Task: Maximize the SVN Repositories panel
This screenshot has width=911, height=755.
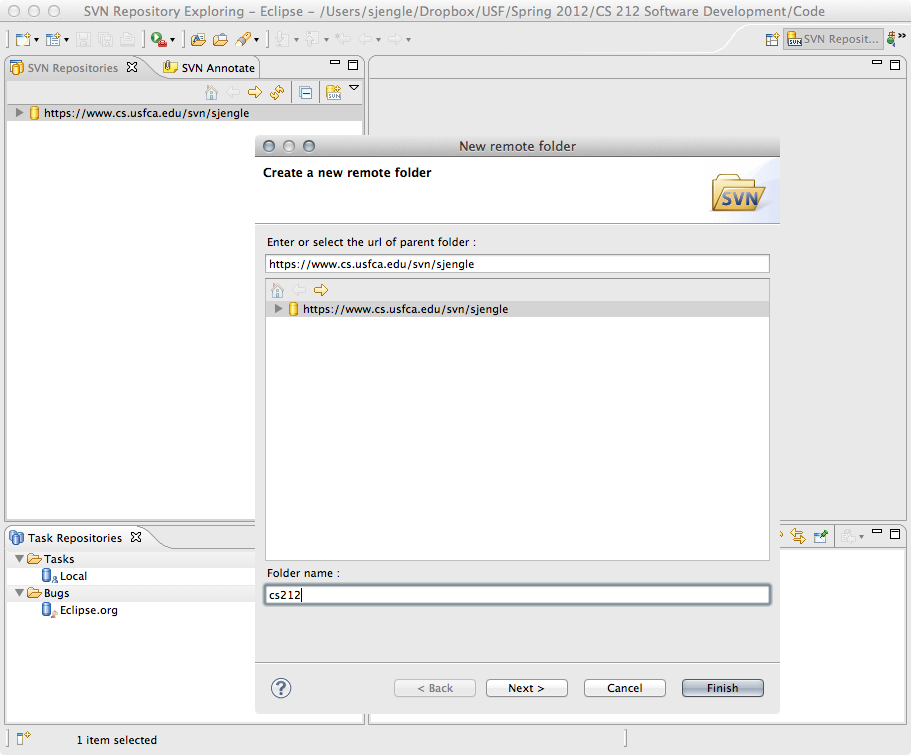Action: tap(353, 65)
